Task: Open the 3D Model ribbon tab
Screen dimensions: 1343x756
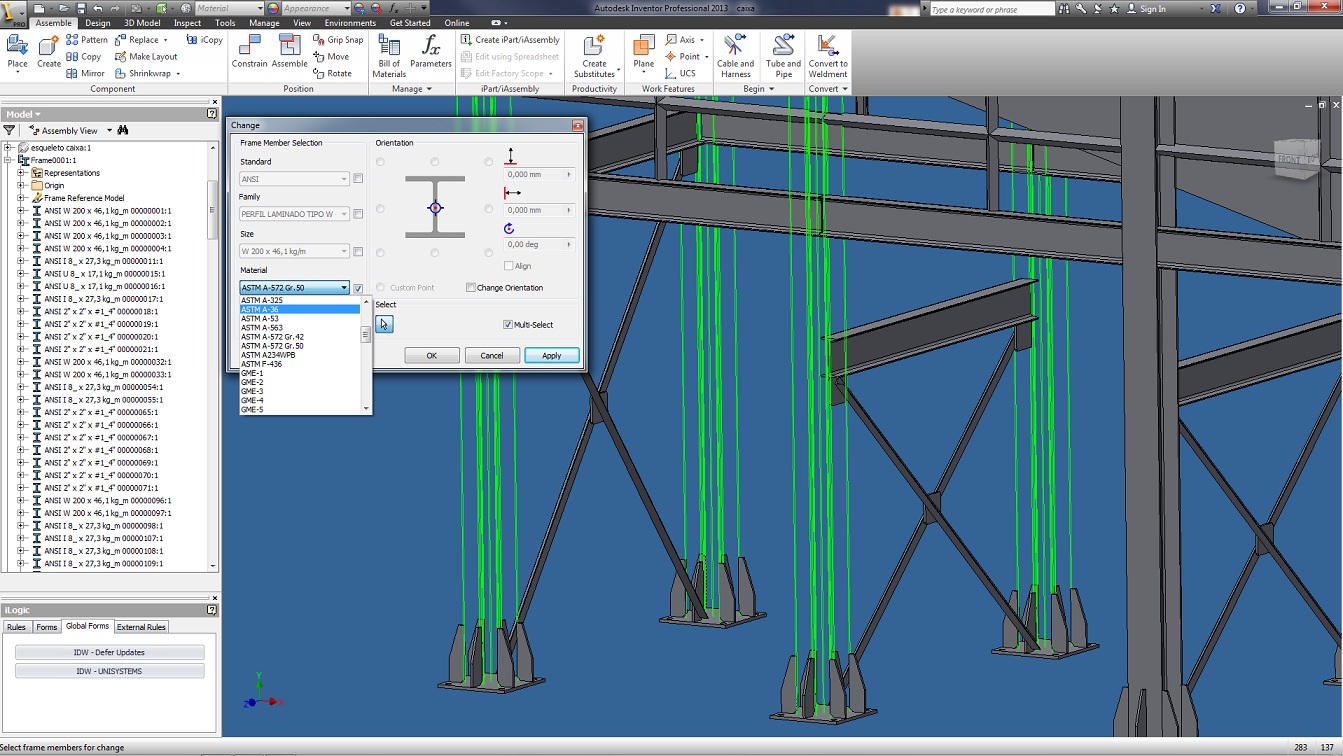Action: [142, 23]
